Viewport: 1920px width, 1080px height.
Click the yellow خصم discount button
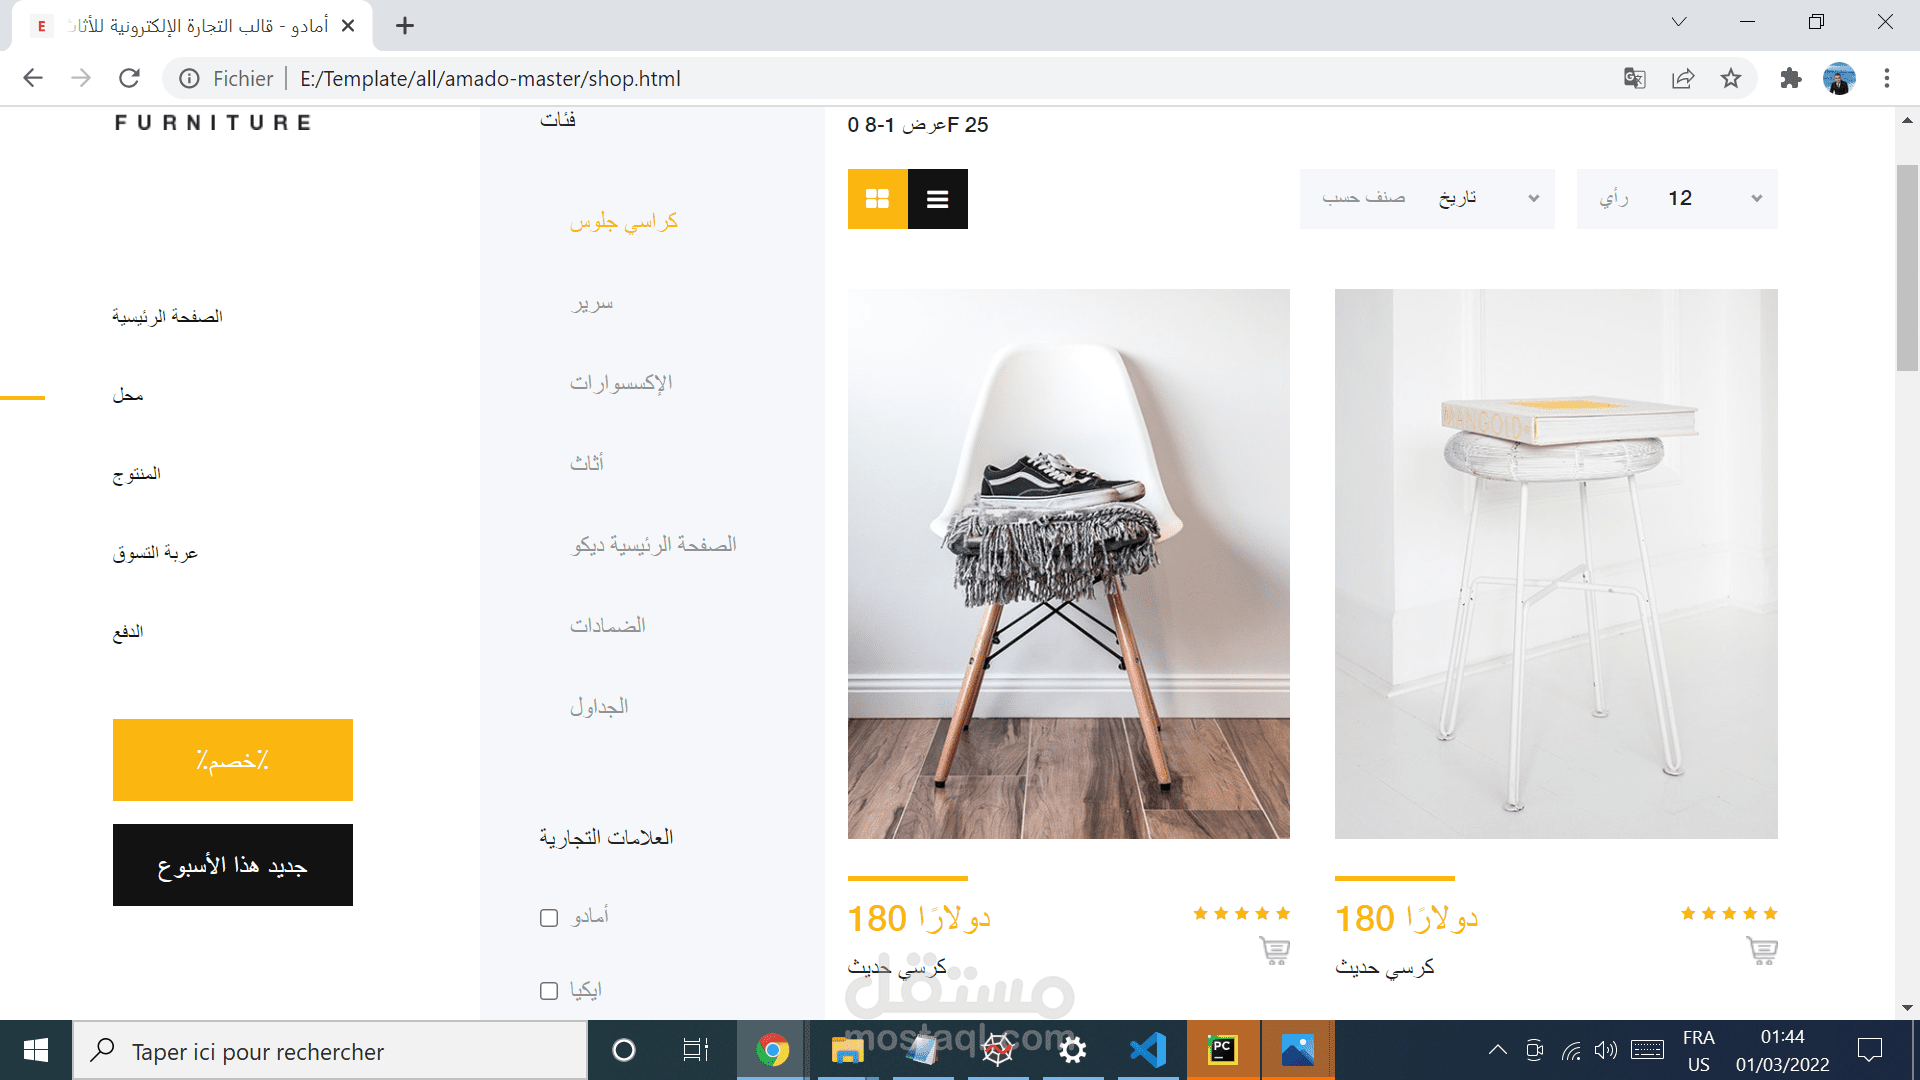click(x=233, y=760)
